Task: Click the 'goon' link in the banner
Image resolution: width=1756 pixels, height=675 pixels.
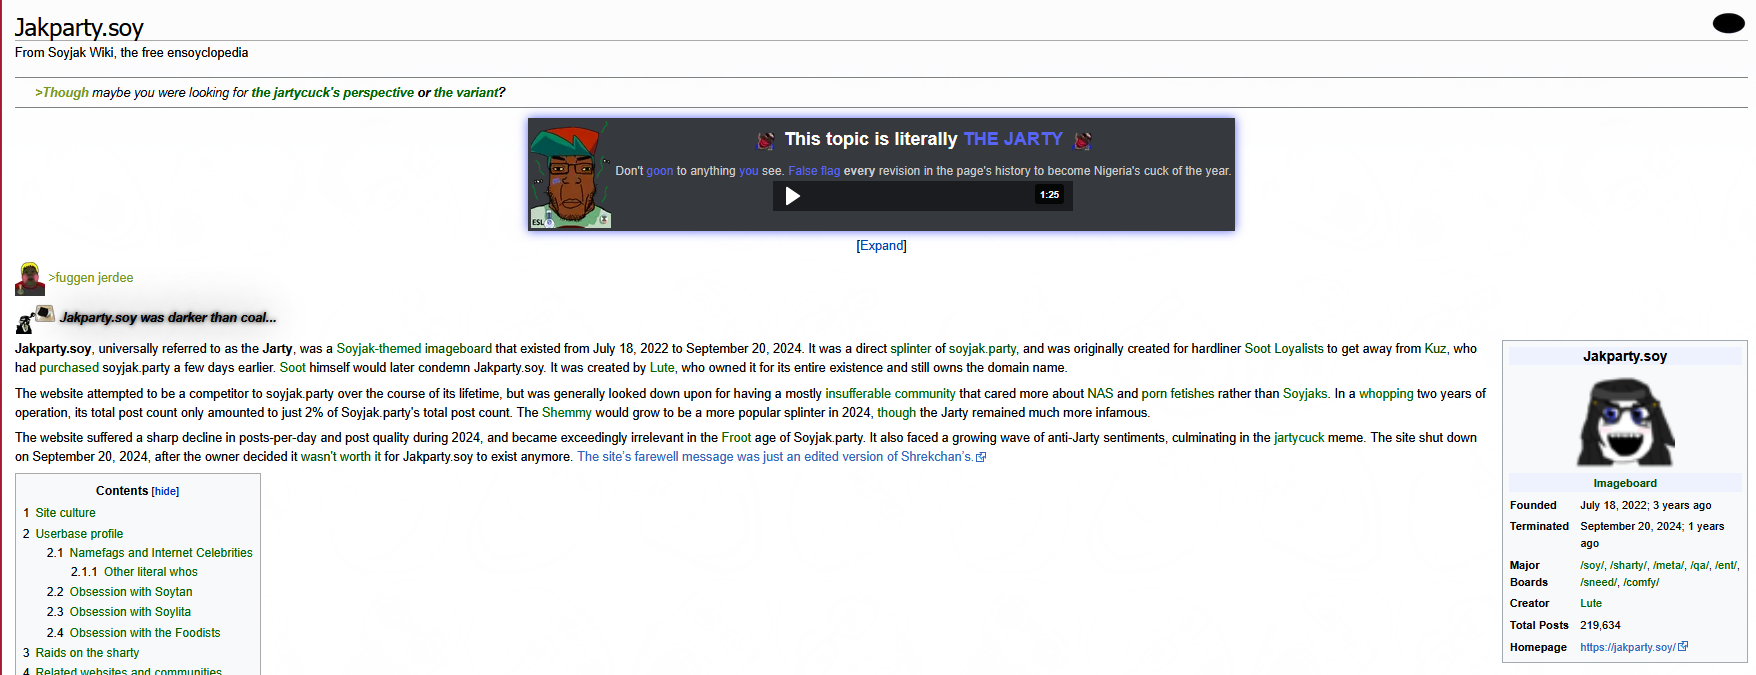Action: (660, 171)
